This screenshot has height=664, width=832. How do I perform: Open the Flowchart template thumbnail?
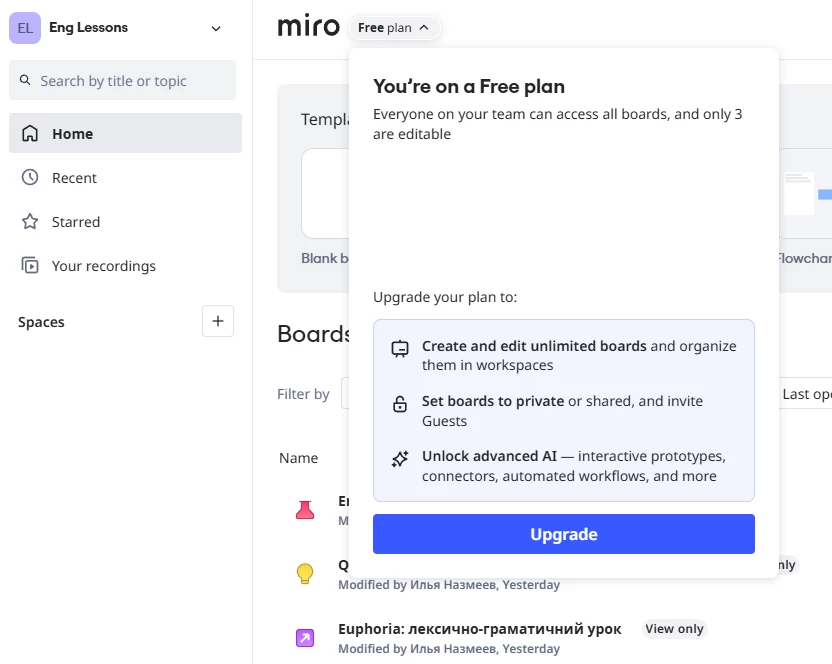[805, 193]
